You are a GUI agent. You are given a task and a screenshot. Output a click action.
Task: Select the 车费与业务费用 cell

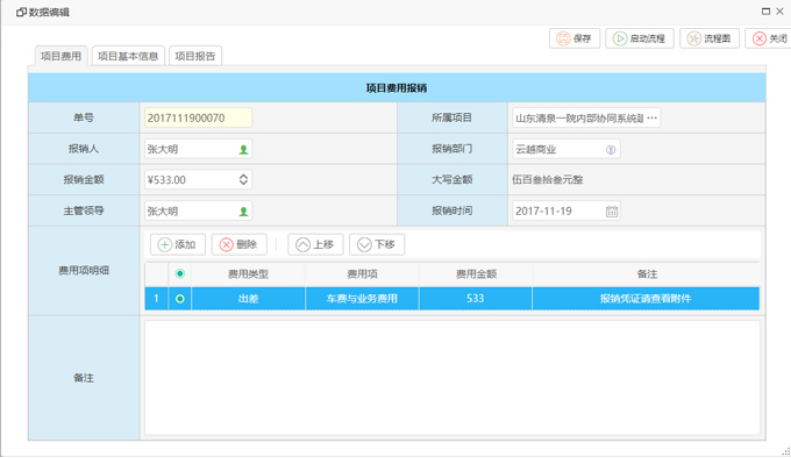point(362,299)
